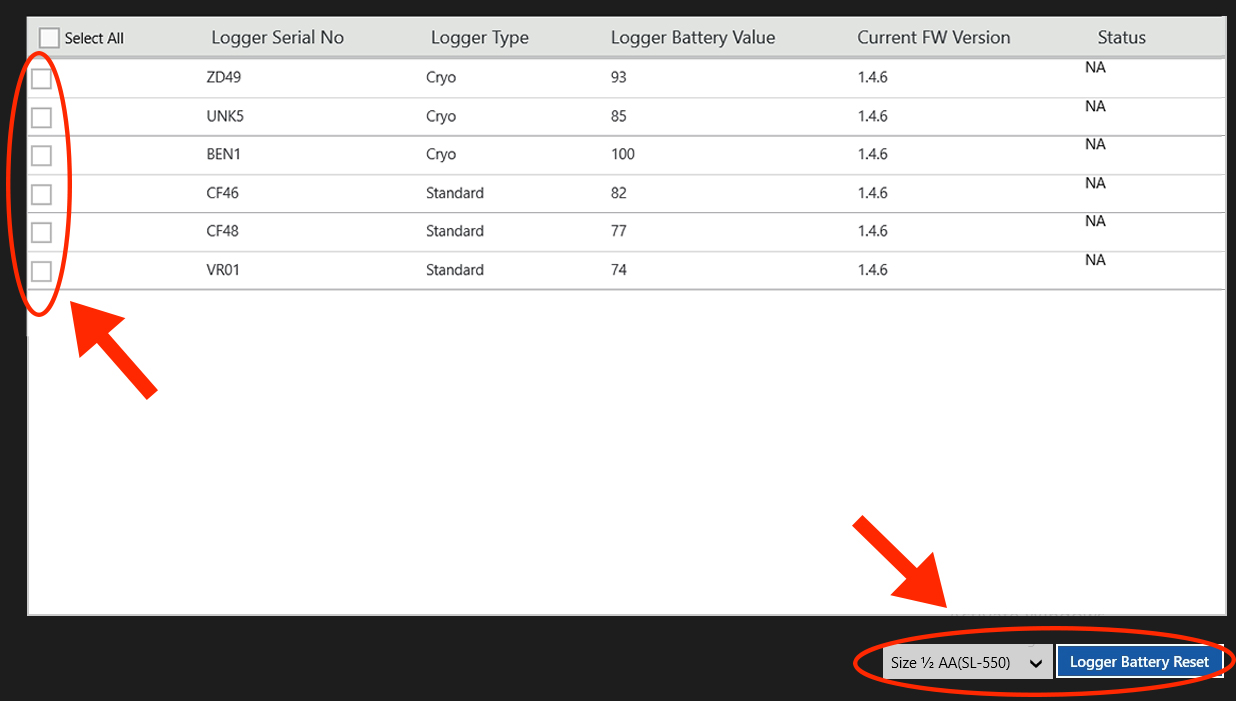Click the Standard type cell for VR01

pyautogui.click(x=454, y=270)
